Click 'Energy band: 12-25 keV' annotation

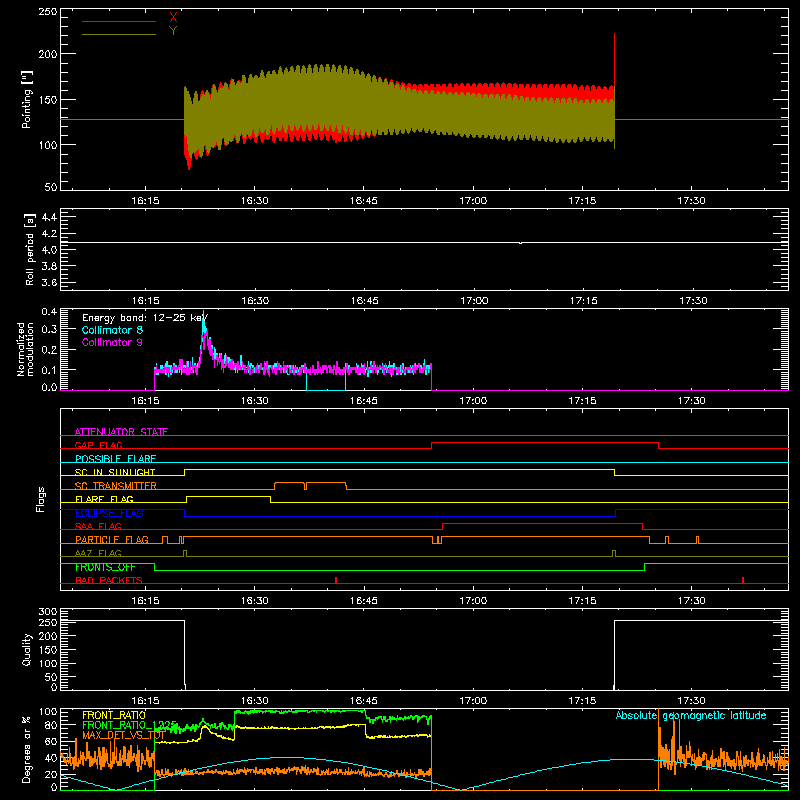(x=145, y=318)
